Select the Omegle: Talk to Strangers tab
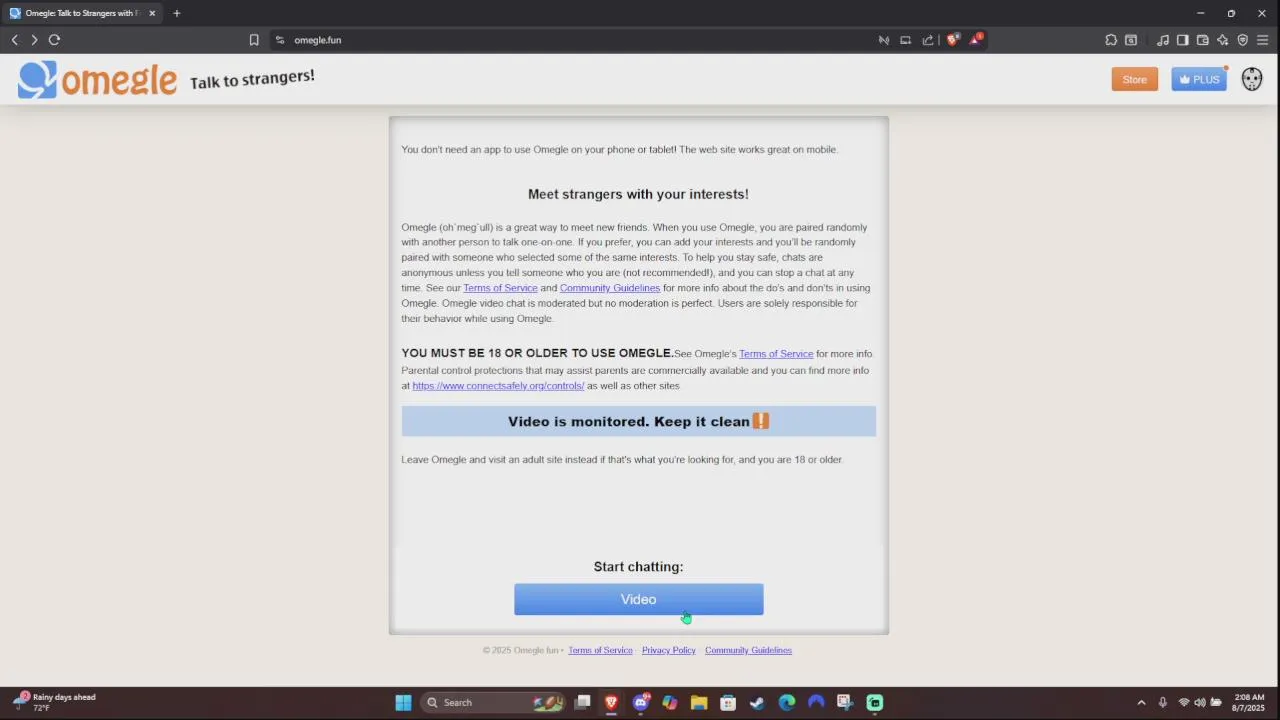The image size is (1280, 720). [x=82, y=13]
